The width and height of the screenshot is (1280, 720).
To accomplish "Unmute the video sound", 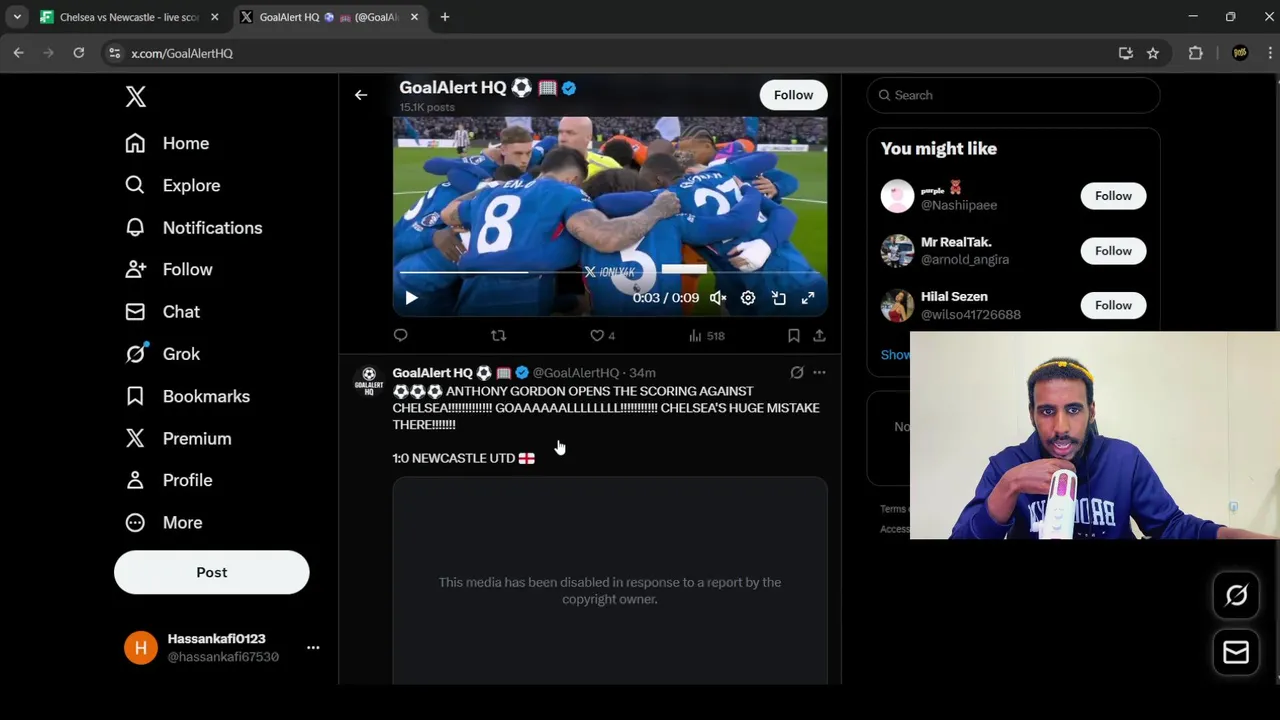I will [718, 298].
